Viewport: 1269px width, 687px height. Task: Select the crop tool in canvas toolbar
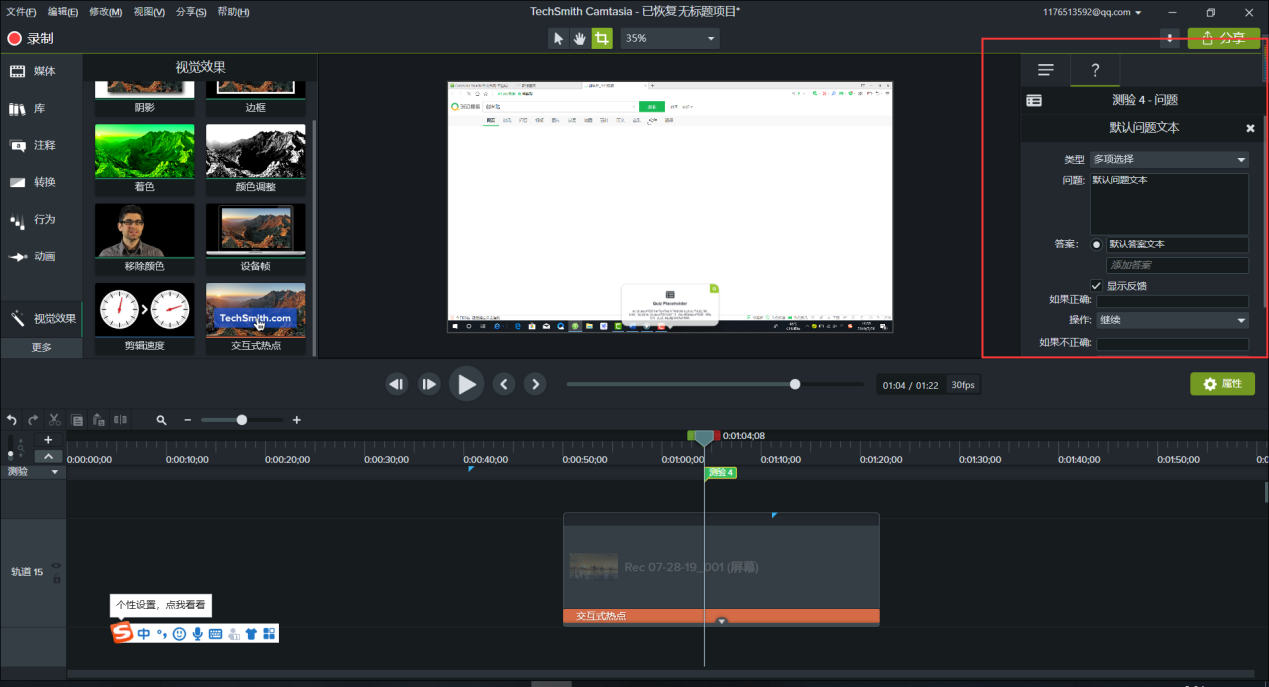[x=602, y=38]
